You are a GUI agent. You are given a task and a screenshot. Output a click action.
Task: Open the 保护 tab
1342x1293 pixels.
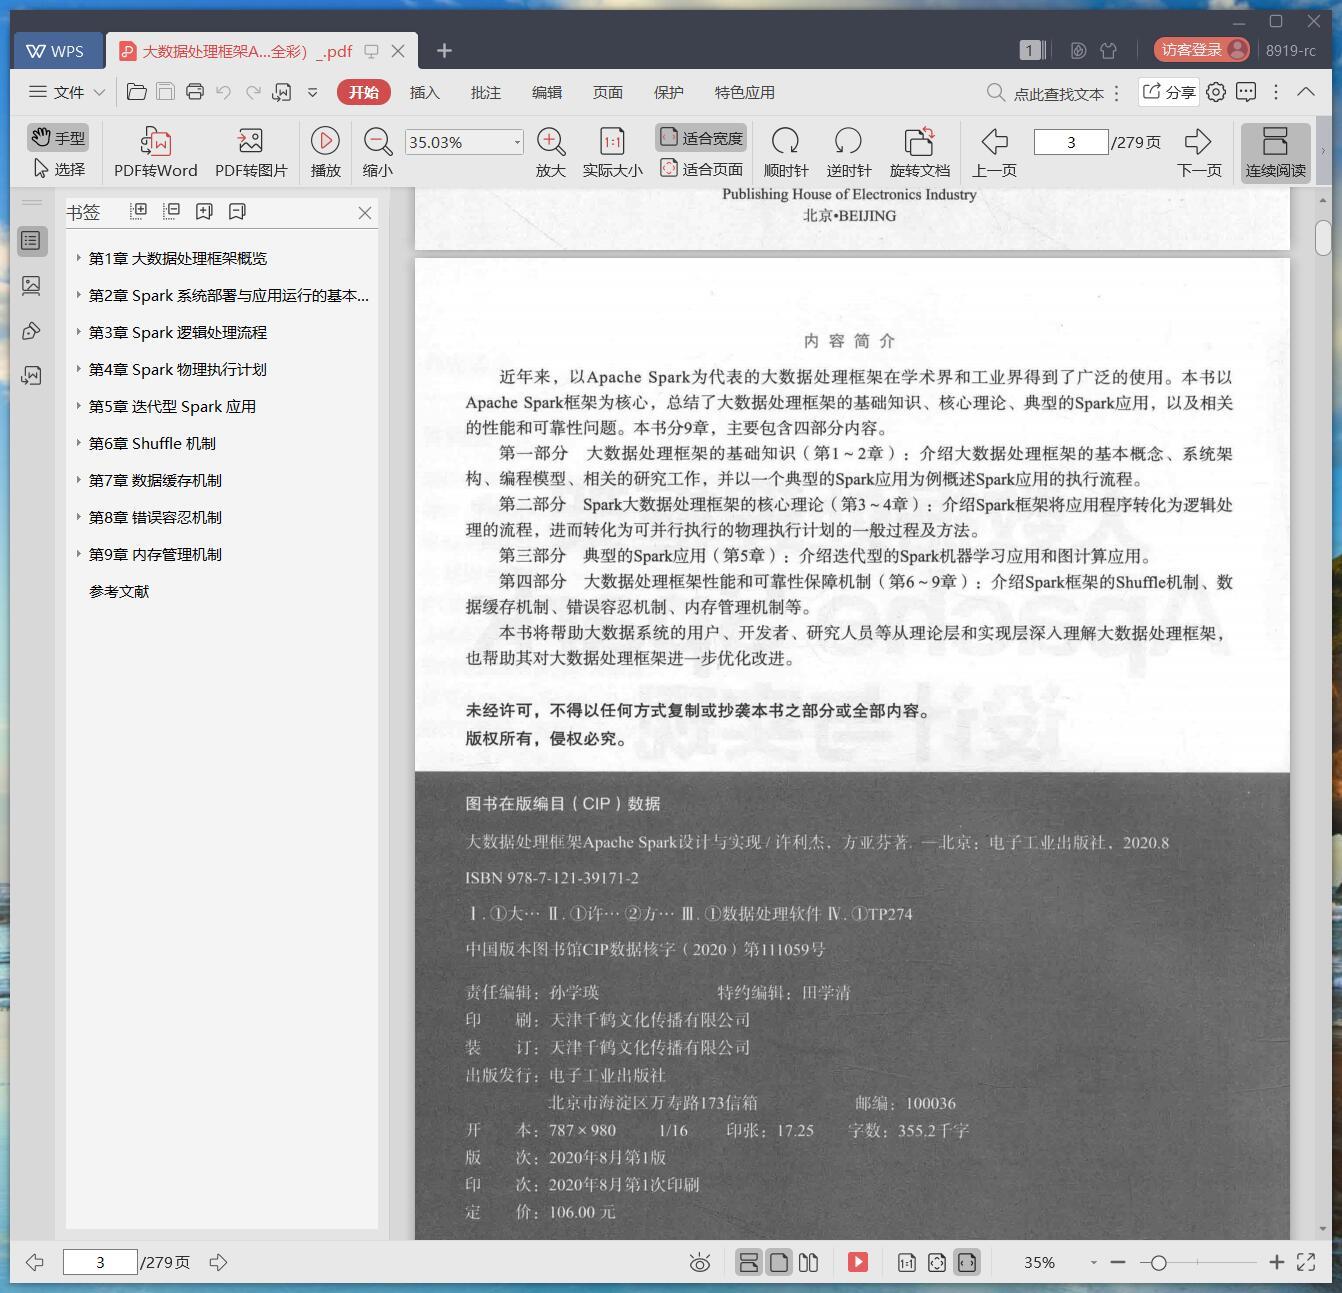click(668, 92)
